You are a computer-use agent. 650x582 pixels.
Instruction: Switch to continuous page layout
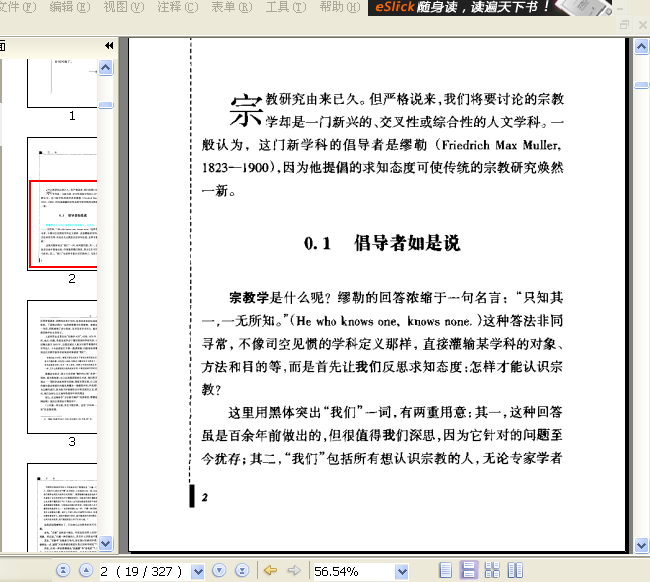coord(468,570)
